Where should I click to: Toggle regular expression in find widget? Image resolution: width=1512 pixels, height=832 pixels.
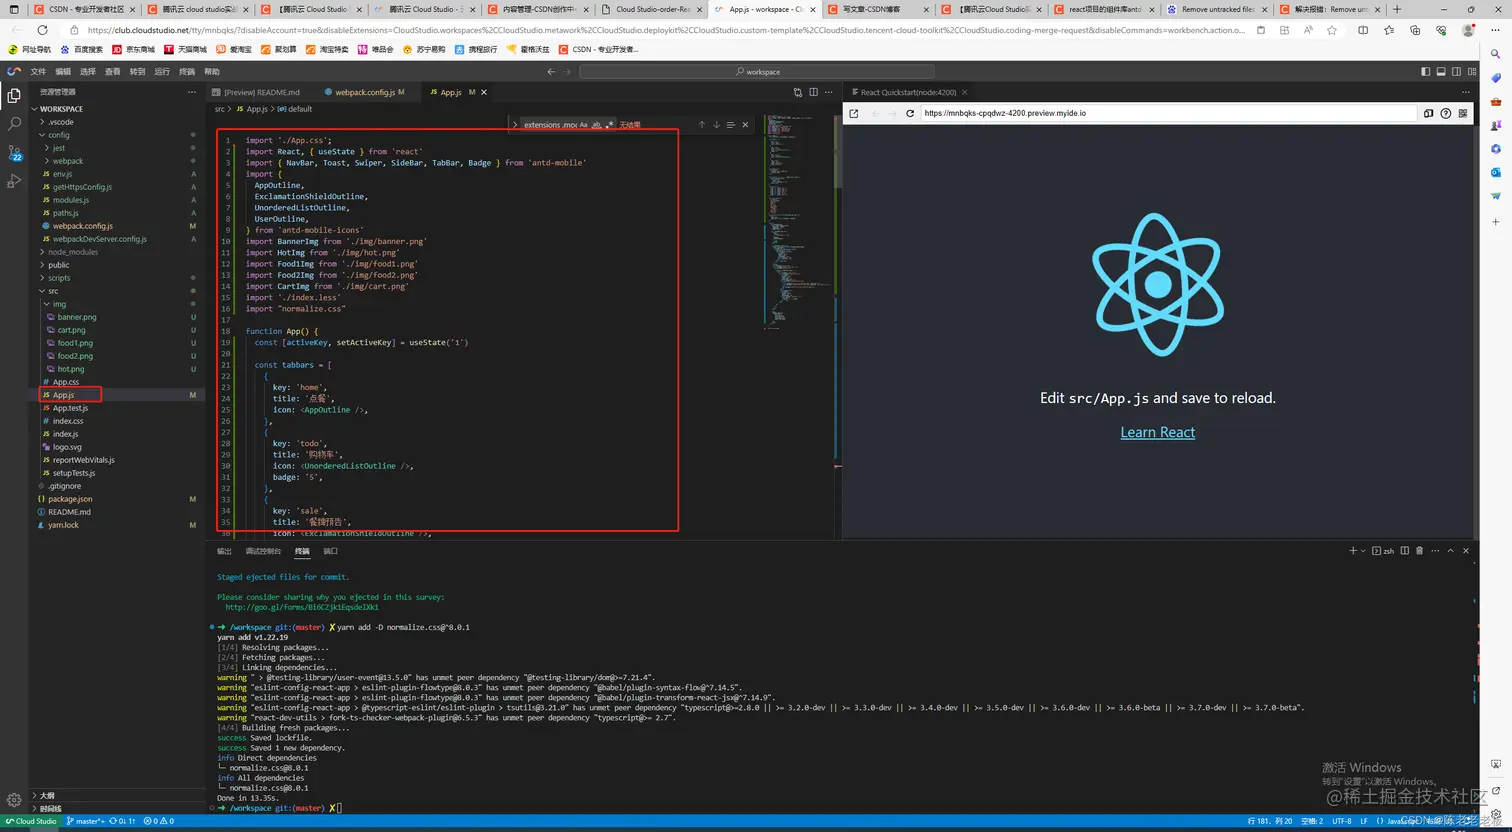click(x=609, y=125)
